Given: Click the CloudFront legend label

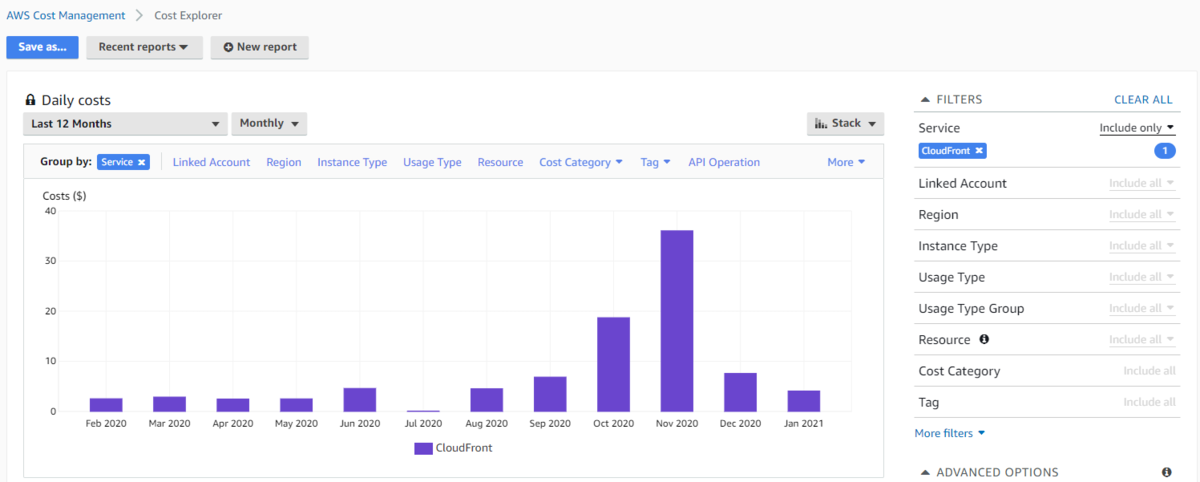Looking at the screenshot, I should (464, 448).
